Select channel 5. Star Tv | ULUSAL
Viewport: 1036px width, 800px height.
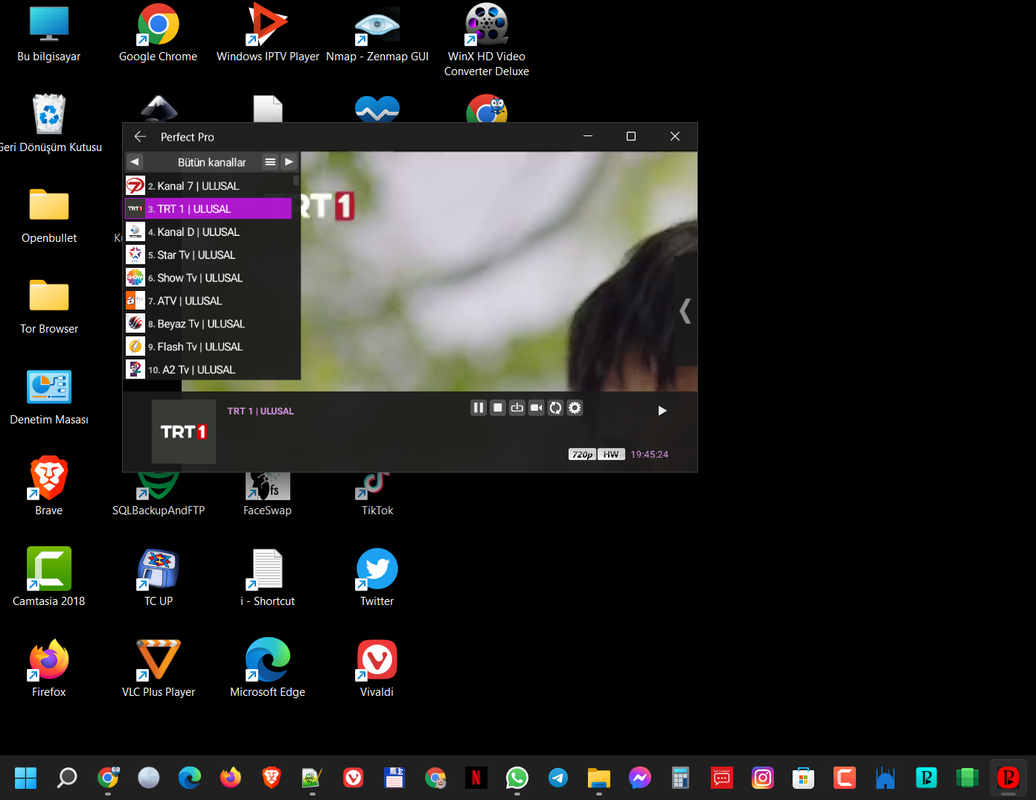click(x=209, y=255)
